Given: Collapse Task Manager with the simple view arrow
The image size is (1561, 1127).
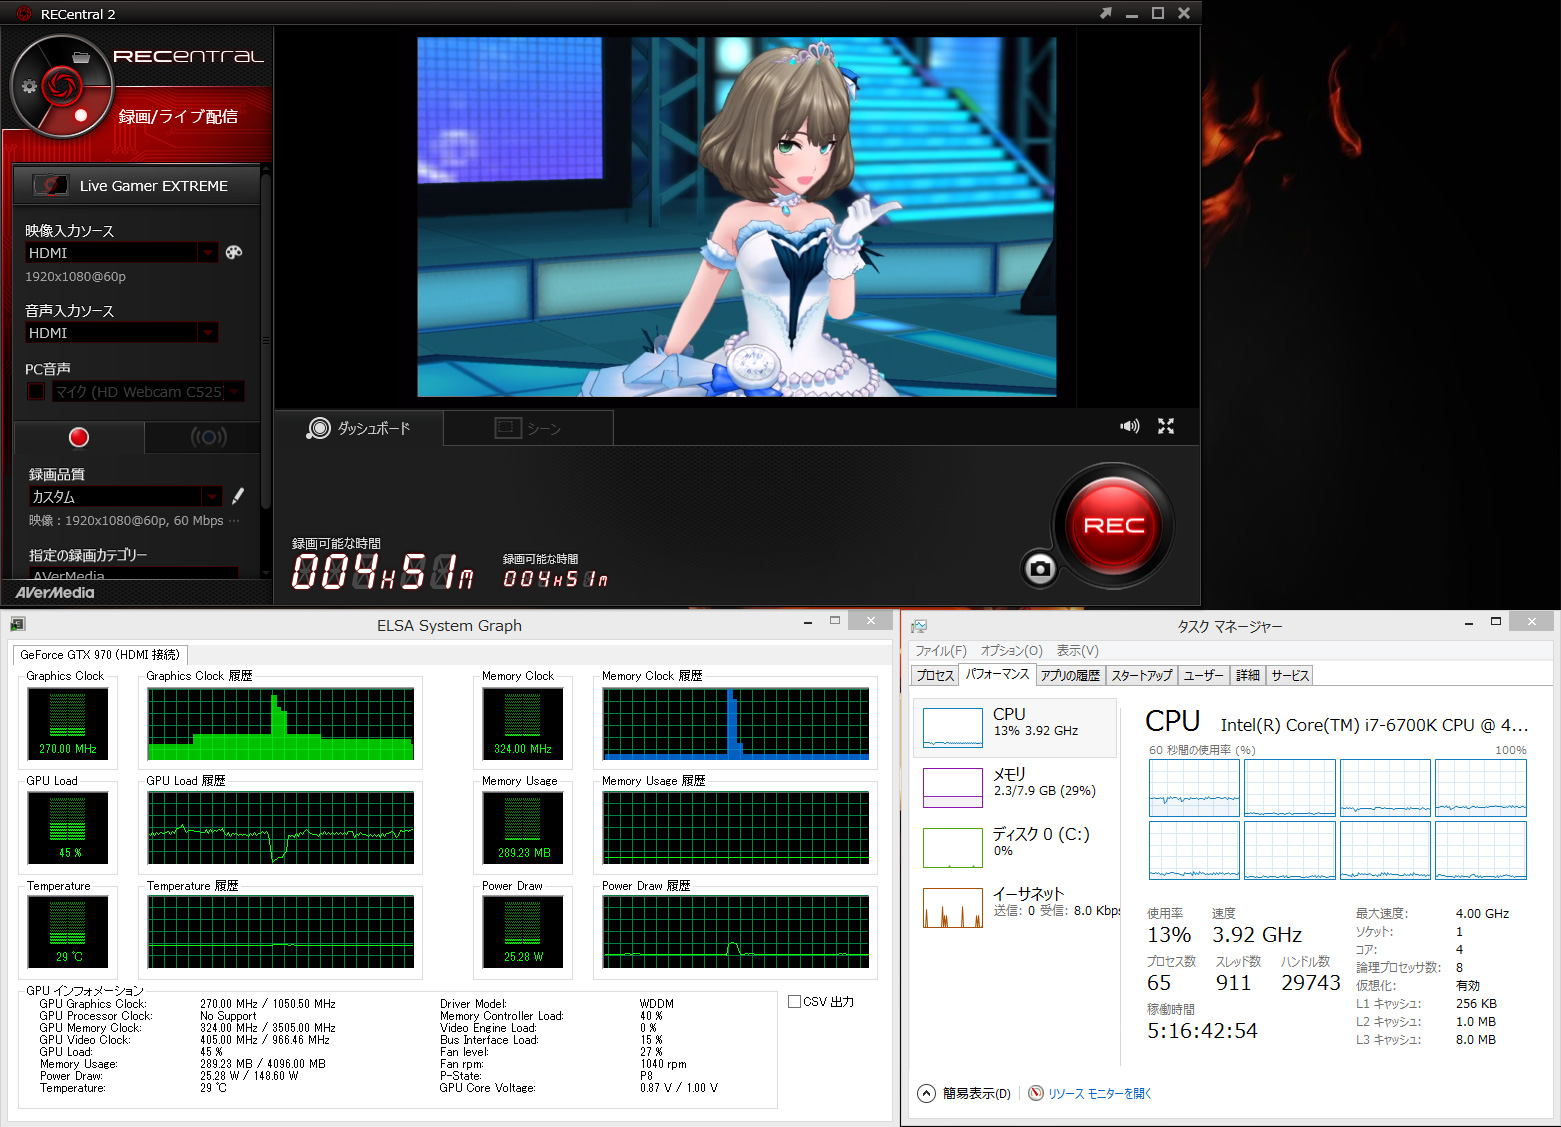Looking at the screenshot, I should tap(926, 1093).
